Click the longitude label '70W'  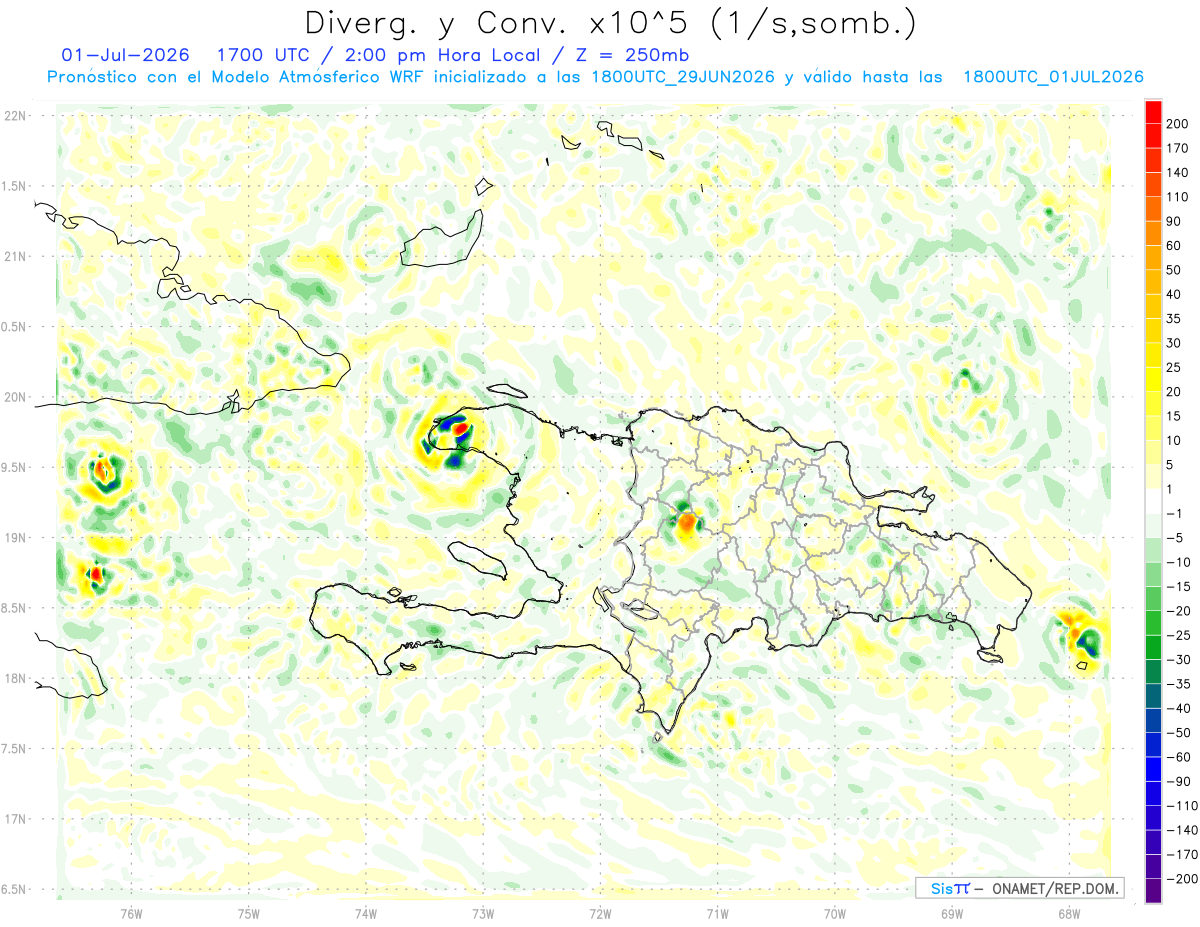coord(834,913)
